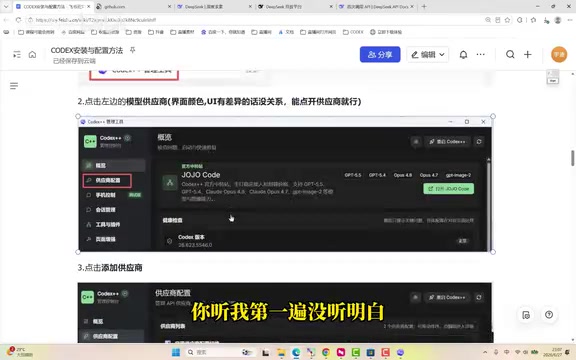Screen dimensions: 576x360
Task: Open the browser extensions icon
Action: click(x=520, y=20)
